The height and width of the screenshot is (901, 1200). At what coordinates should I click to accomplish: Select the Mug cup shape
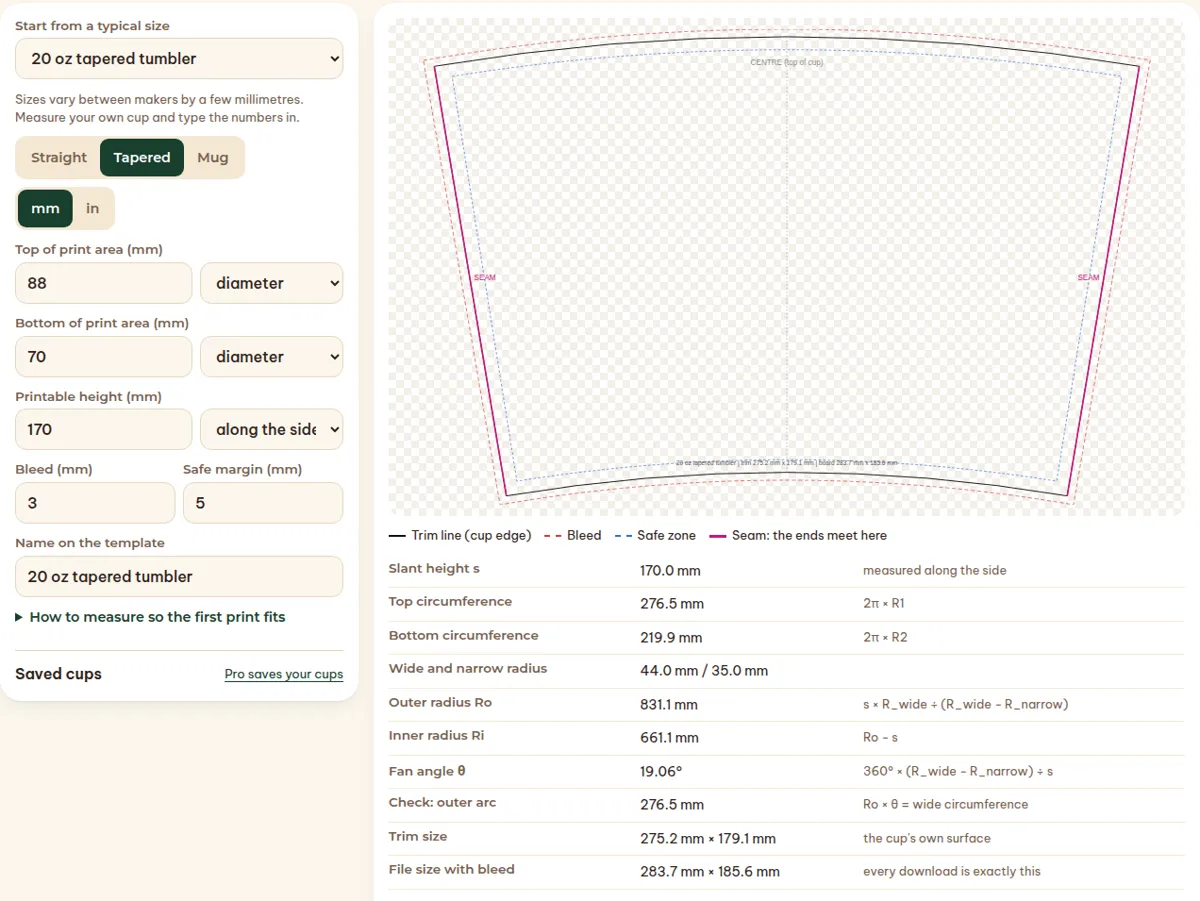point(213,158)
